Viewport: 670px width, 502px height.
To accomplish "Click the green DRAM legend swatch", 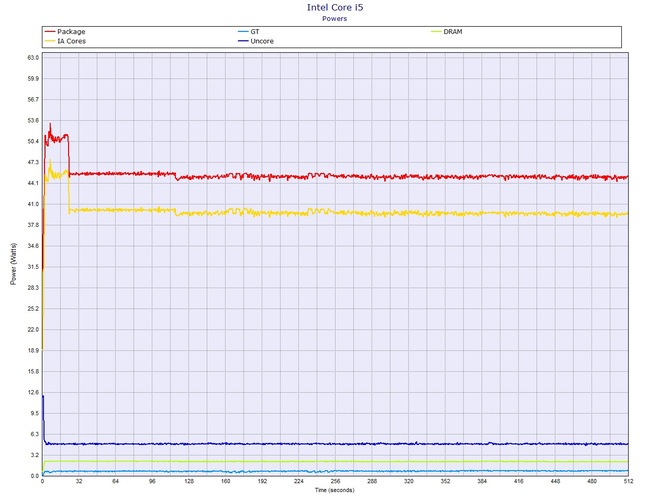I will 436,32.
